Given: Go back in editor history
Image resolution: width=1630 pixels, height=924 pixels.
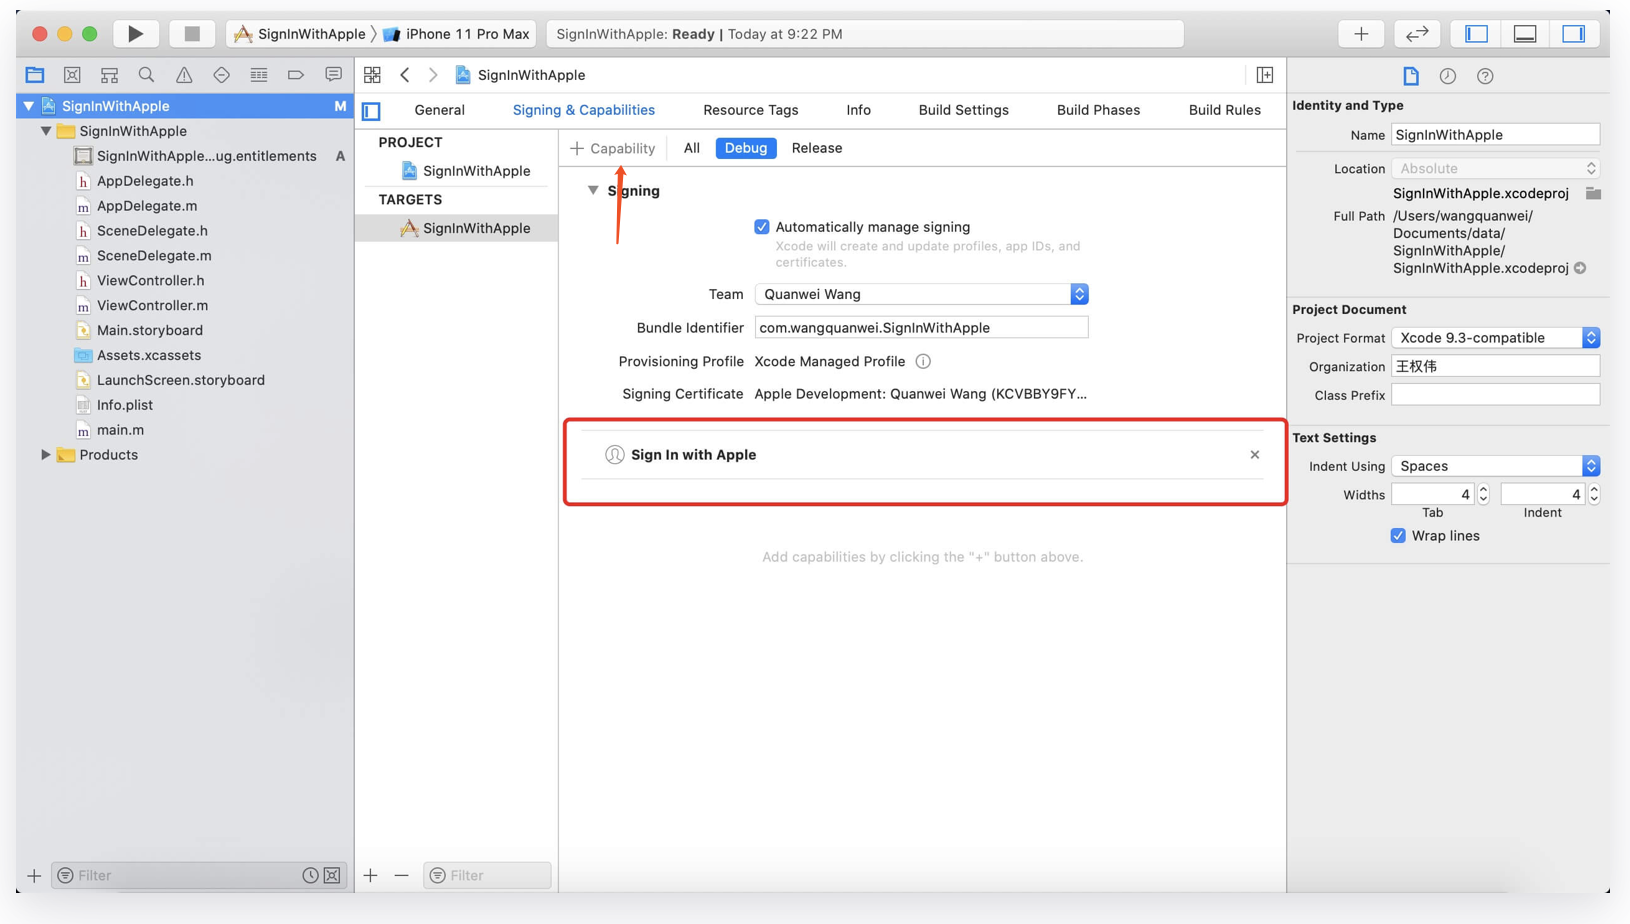Looking at the screenshot, I should click(405, 75).
